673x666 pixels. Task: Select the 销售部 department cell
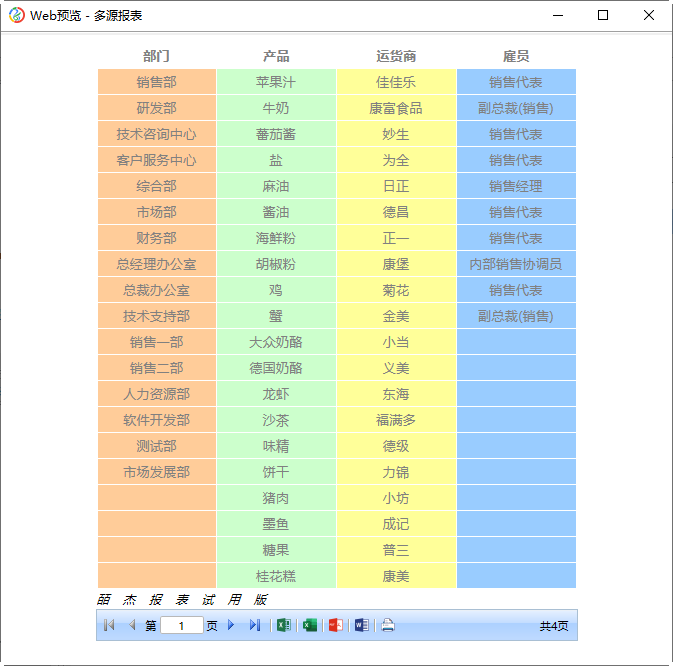point(157,82)
